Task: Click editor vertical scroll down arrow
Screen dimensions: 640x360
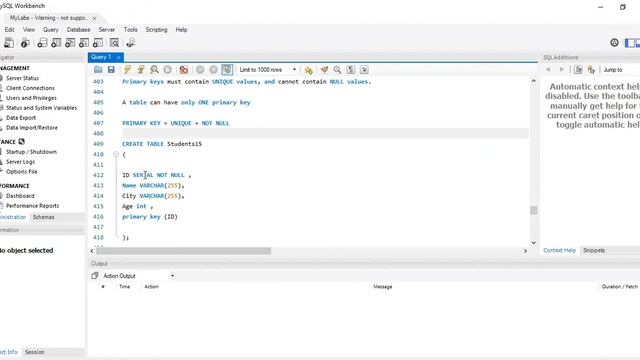Action: (533, 242)
